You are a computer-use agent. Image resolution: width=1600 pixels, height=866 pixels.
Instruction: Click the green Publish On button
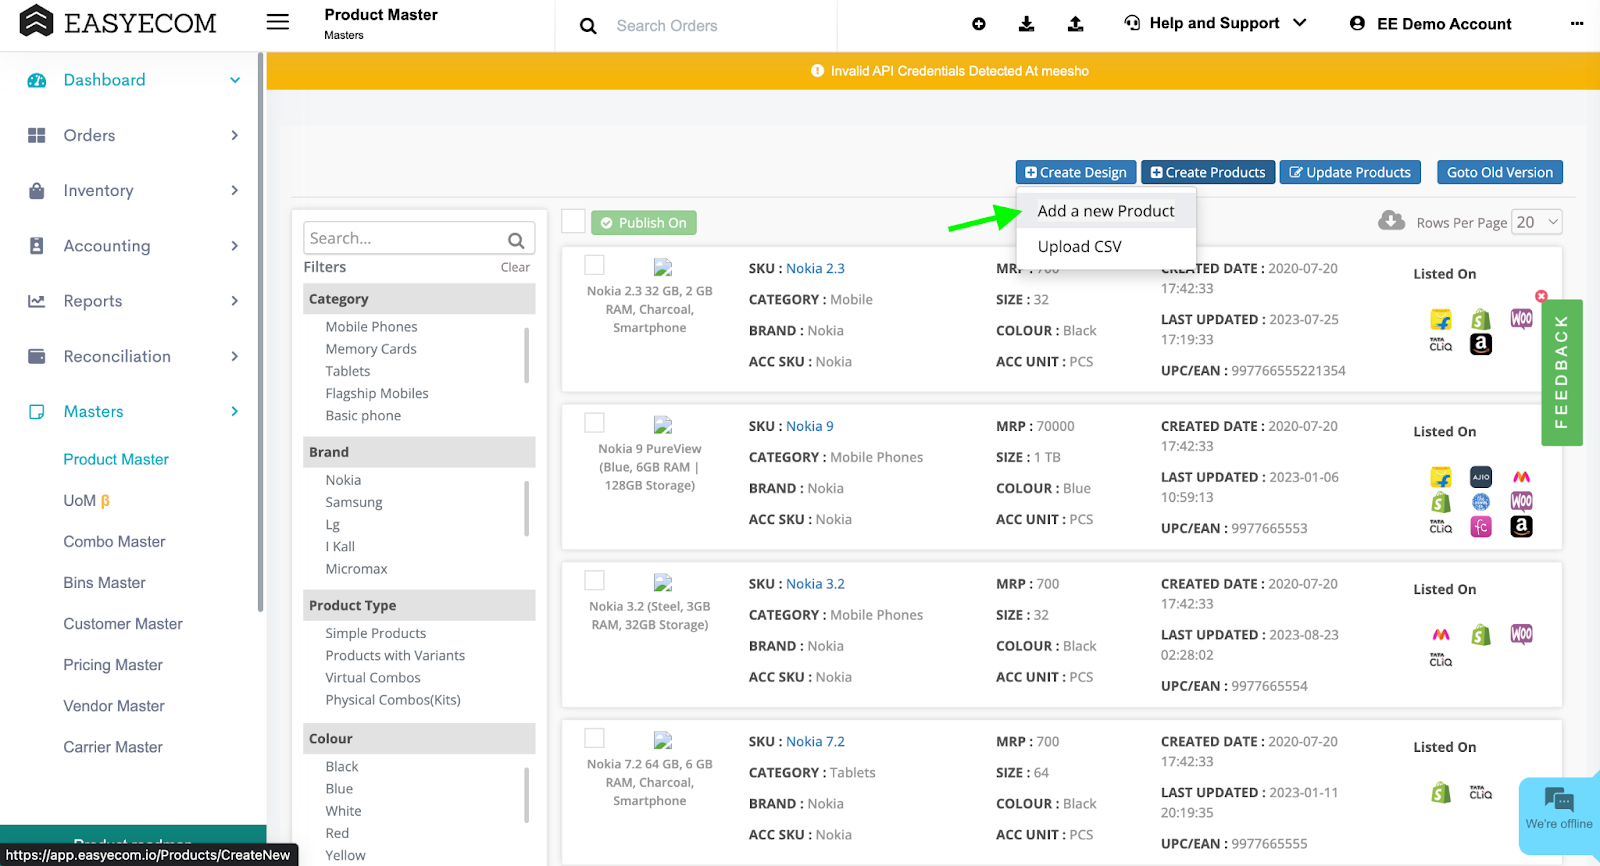tap(644, 222)
